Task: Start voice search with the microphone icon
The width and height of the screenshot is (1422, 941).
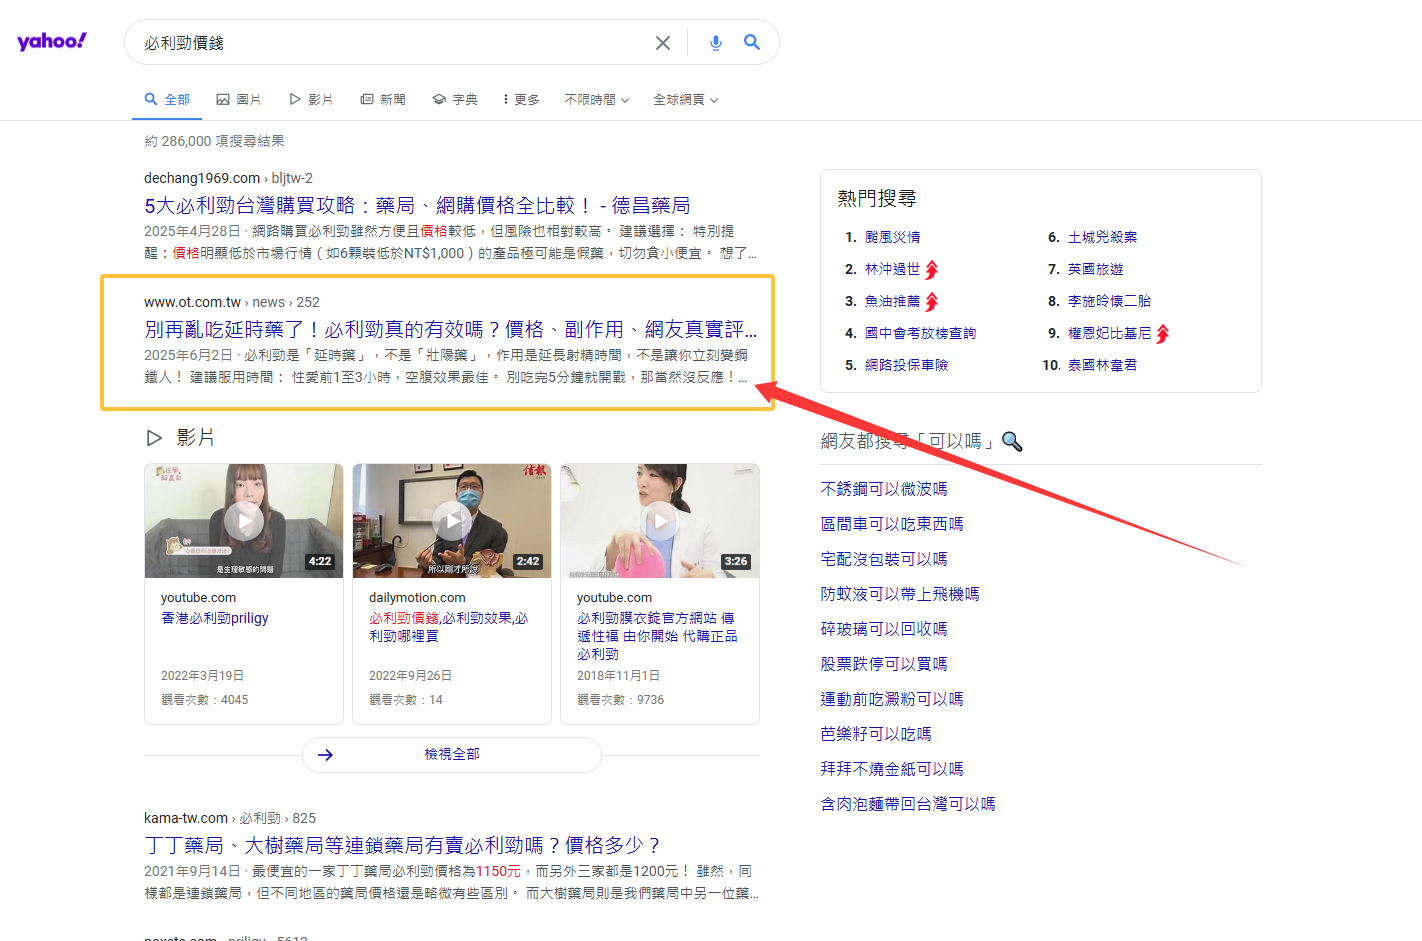Action: [x=716, y=43]
